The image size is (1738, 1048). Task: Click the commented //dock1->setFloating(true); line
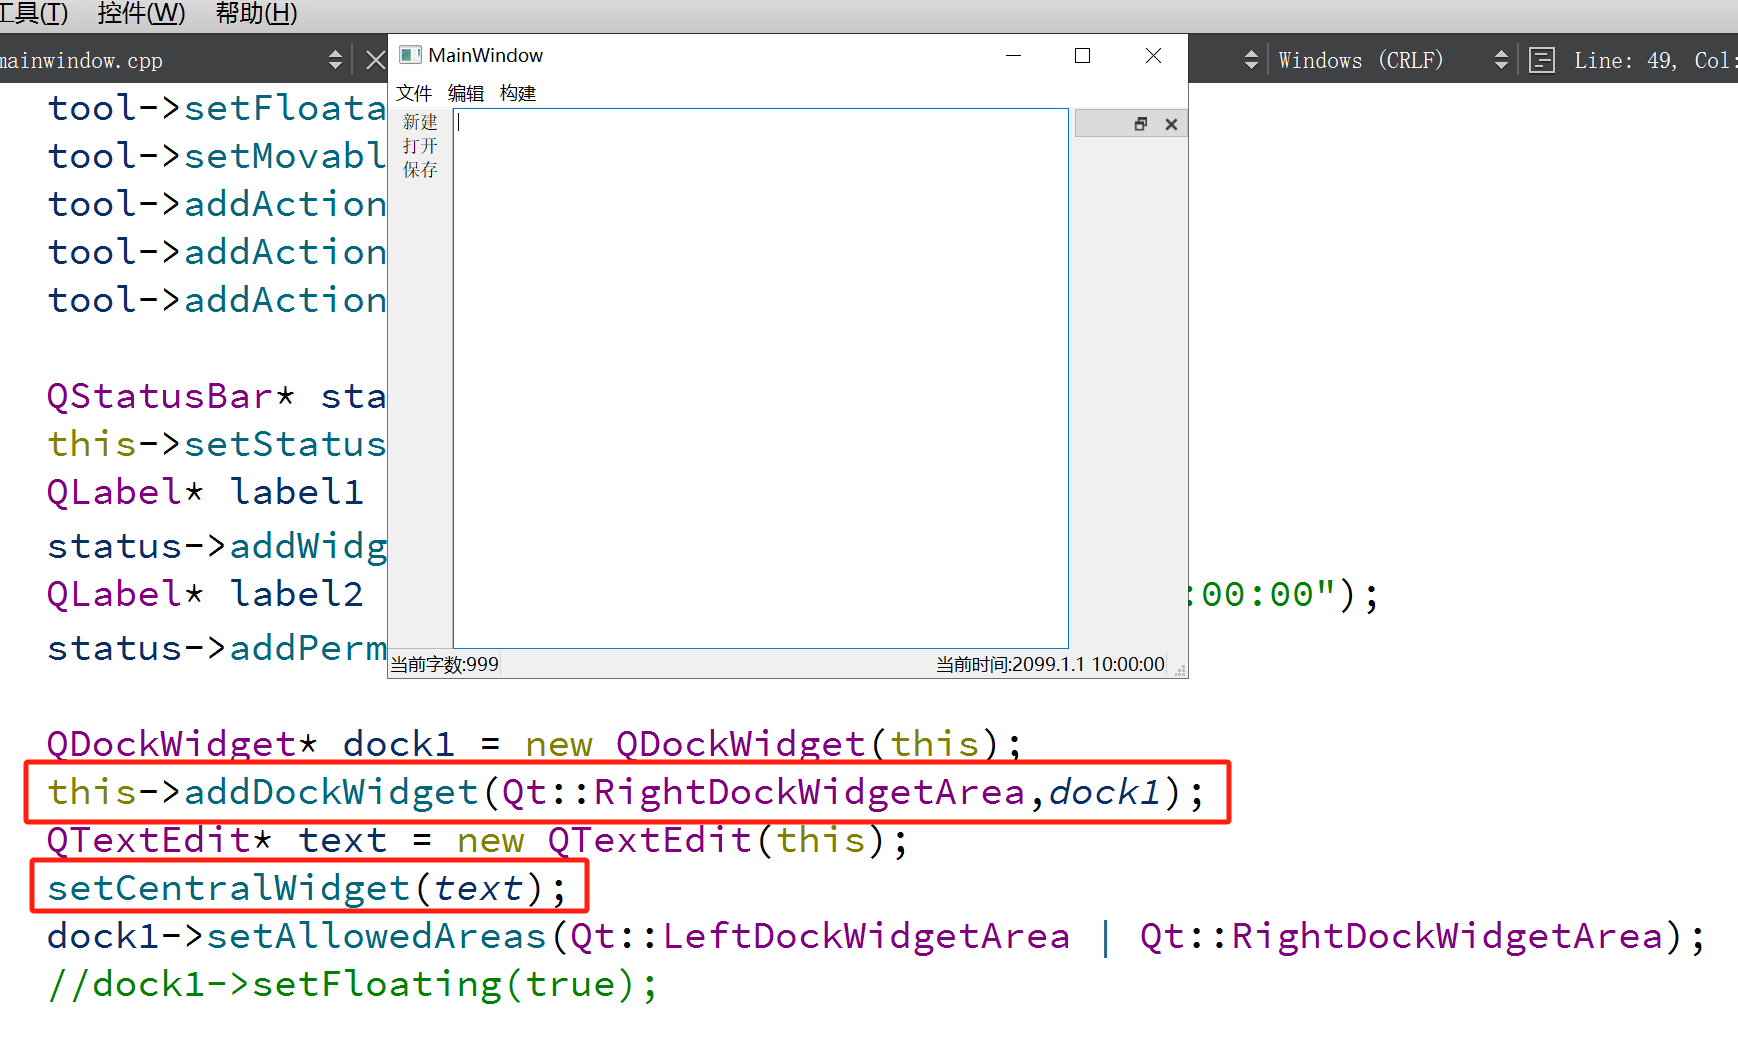pyautogui.click(x=353, y=984)
